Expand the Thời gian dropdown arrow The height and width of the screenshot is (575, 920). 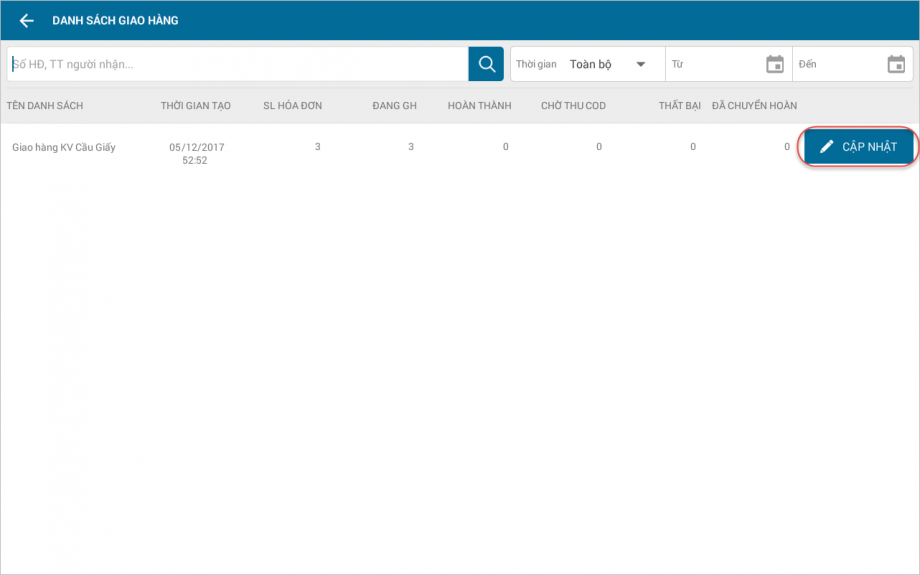[x=641, y=64]
